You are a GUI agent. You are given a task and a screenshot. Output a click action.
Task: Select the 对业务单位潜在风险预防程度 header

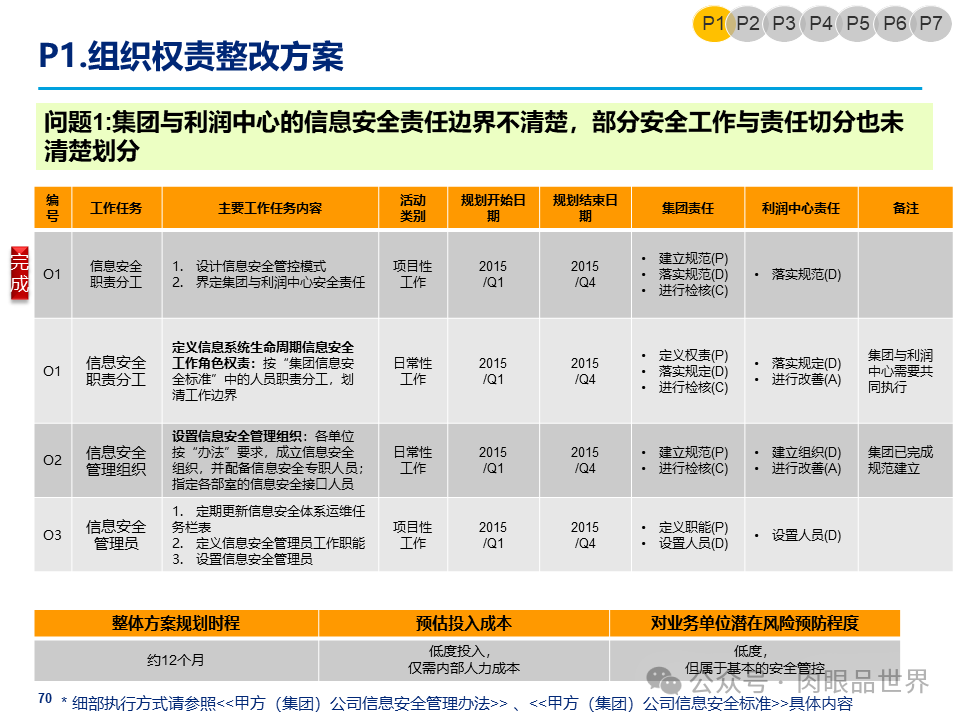[754, 623]
